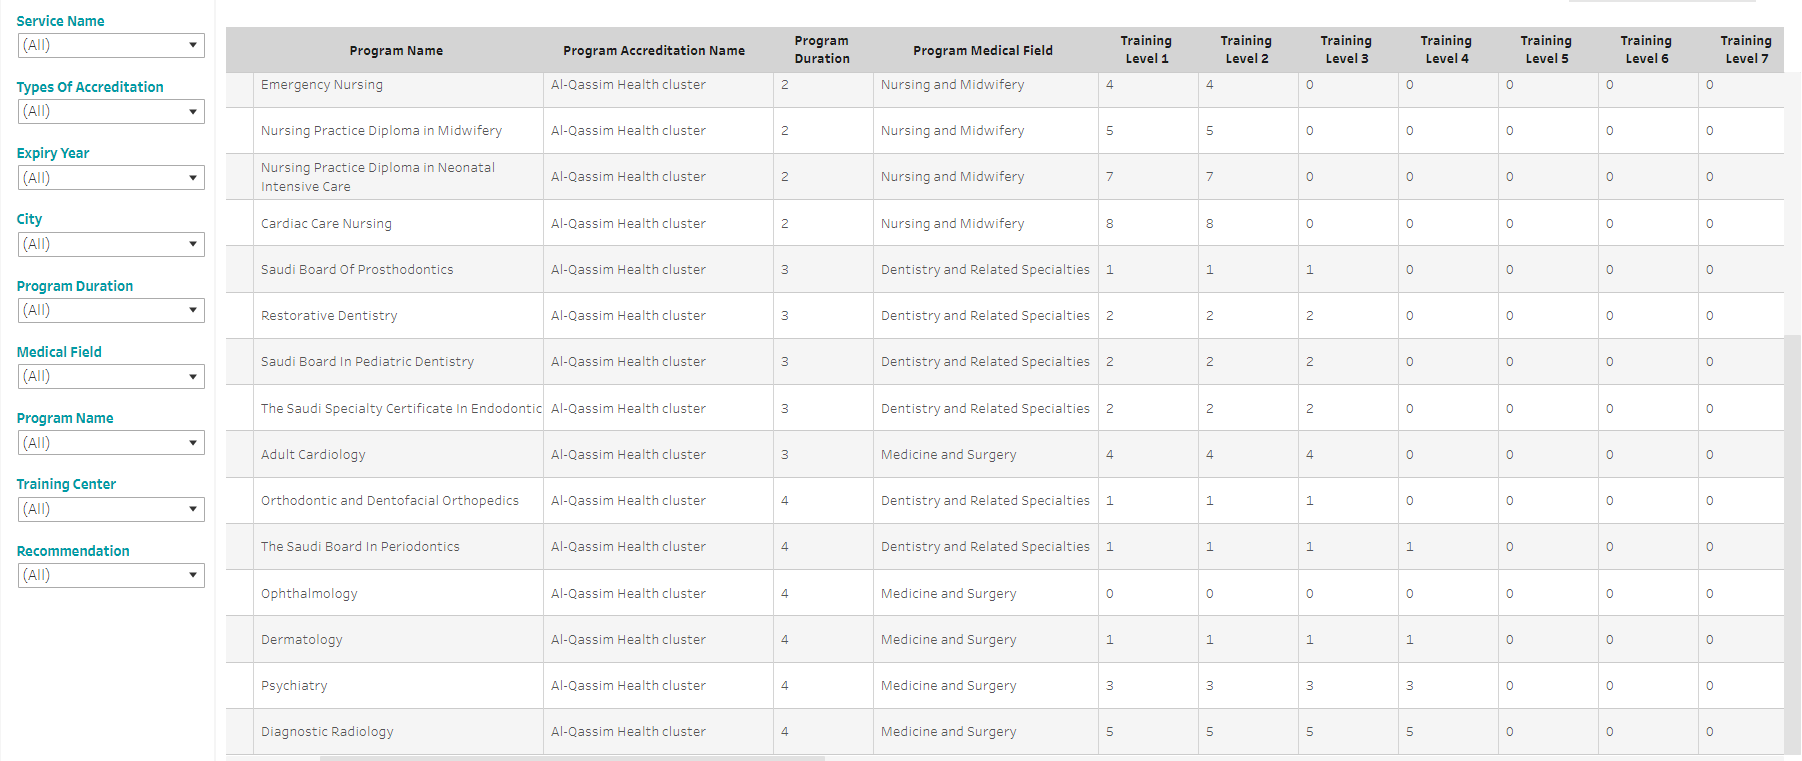The height and width of the screenshot is (761, 1802).
Task: Click Training Level 3 value for Adult Cardiology
Action: coord(1310,455)
